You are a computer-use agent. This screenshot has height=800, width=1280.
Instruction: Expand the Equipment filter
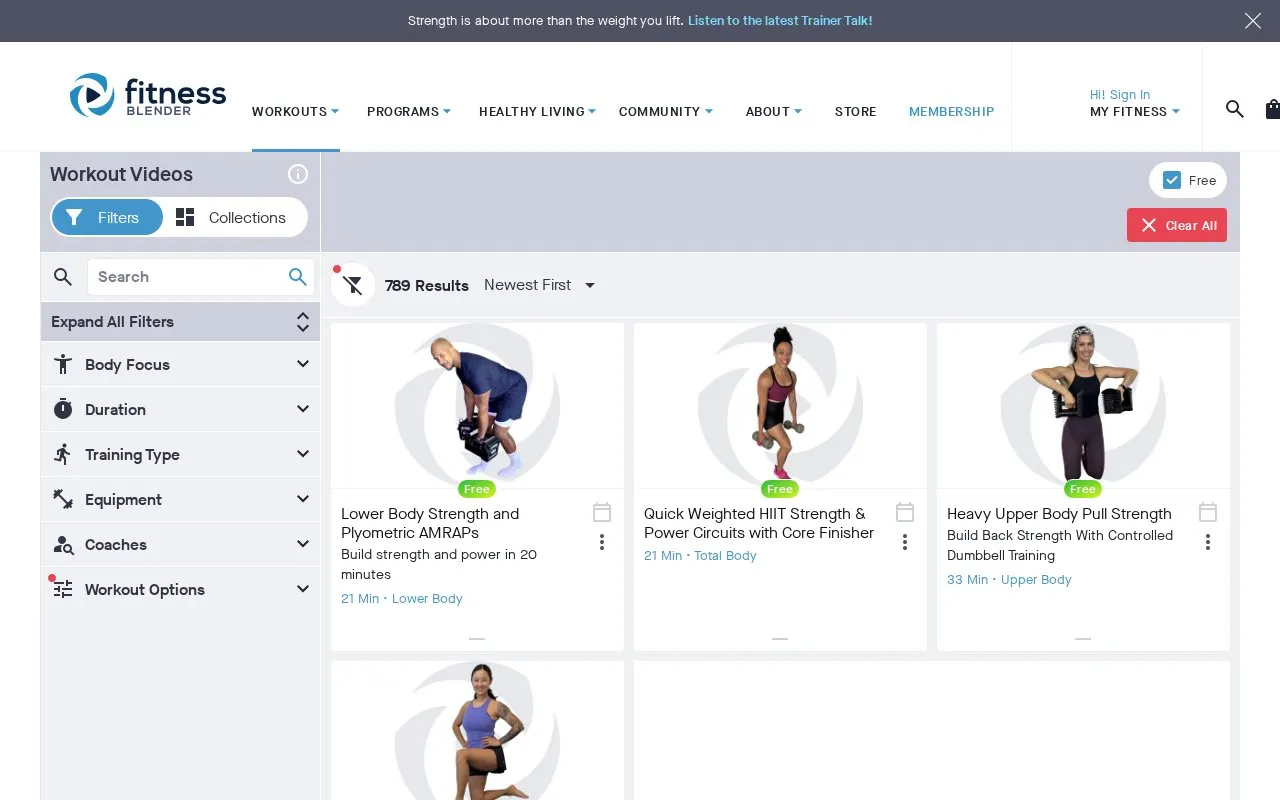click(x=180, y=500)
